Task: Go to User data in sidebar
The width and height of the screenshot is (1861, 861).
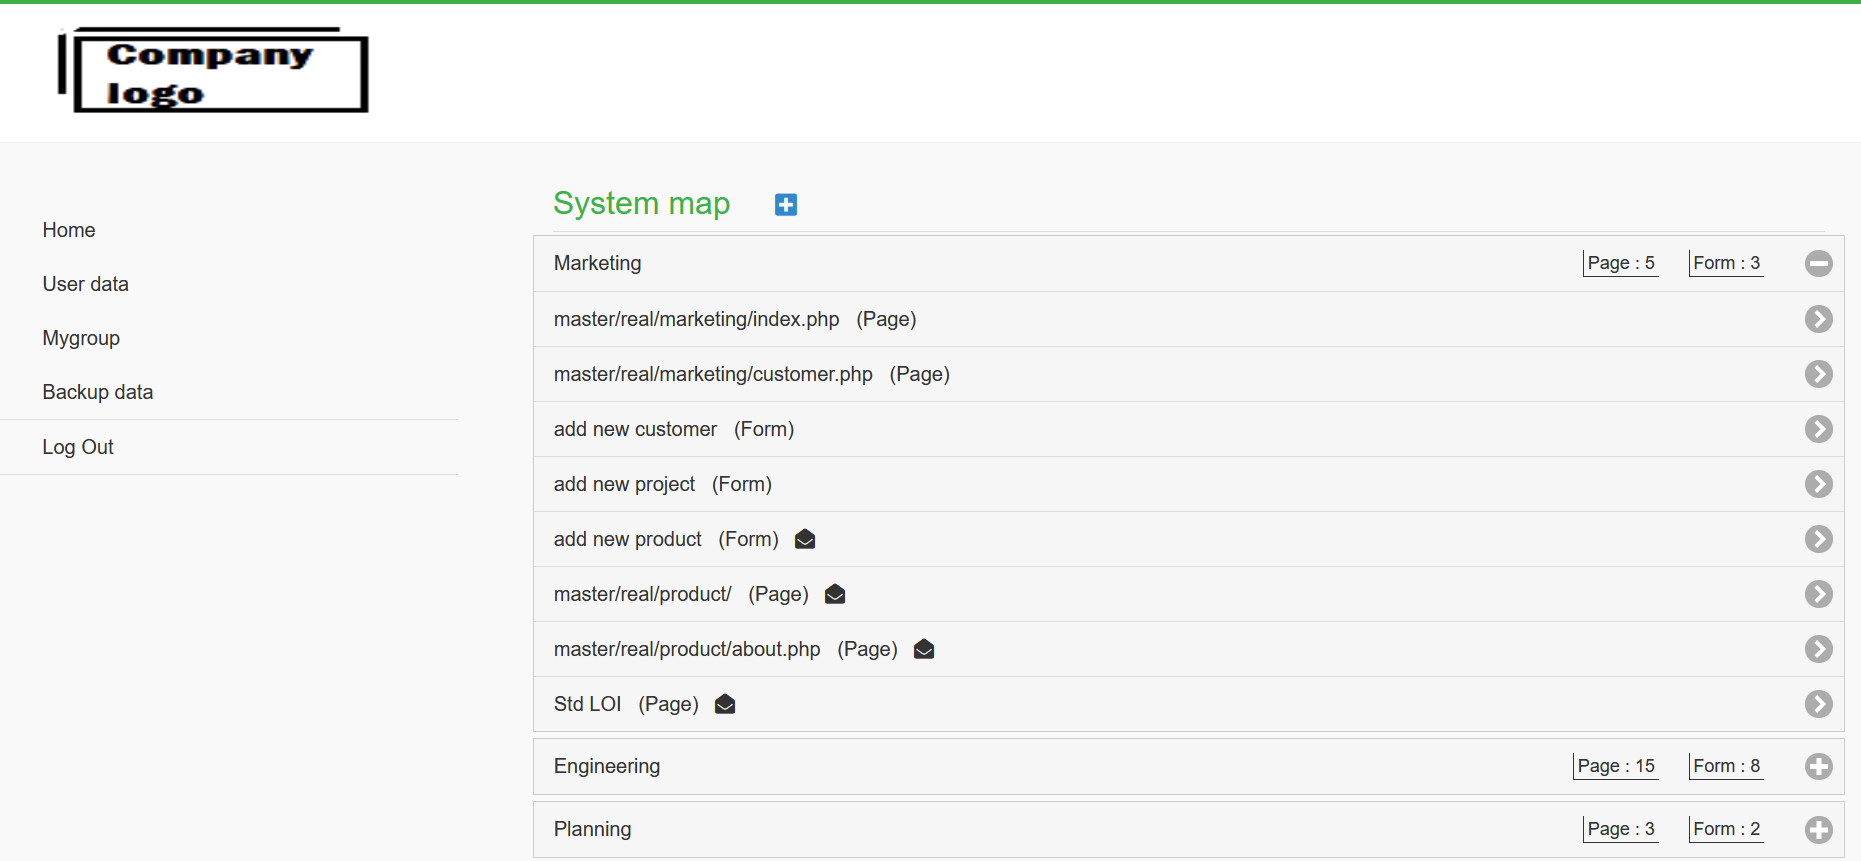Action: point(86,284)
